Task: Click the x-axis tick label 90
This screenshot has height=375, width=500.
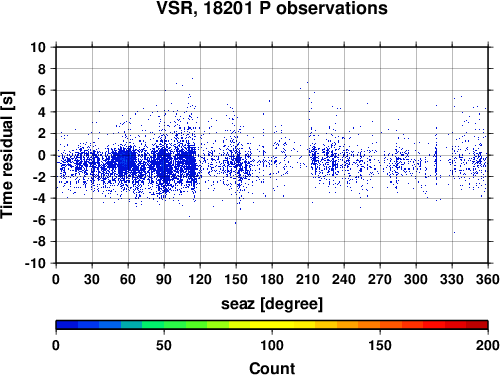Action: click(x=164, y=279)
